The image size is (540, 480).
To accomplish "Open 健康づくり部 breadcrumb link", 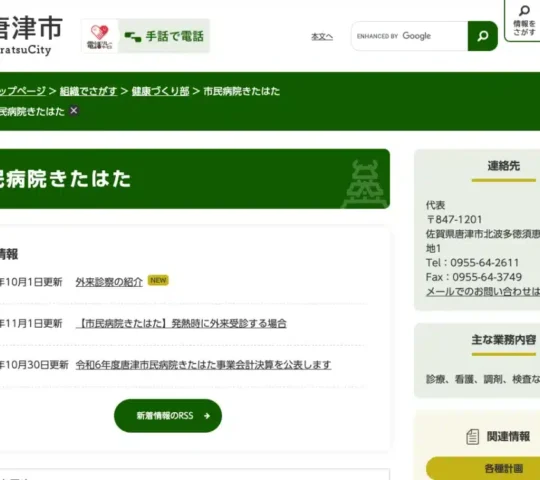I will 160,91.
